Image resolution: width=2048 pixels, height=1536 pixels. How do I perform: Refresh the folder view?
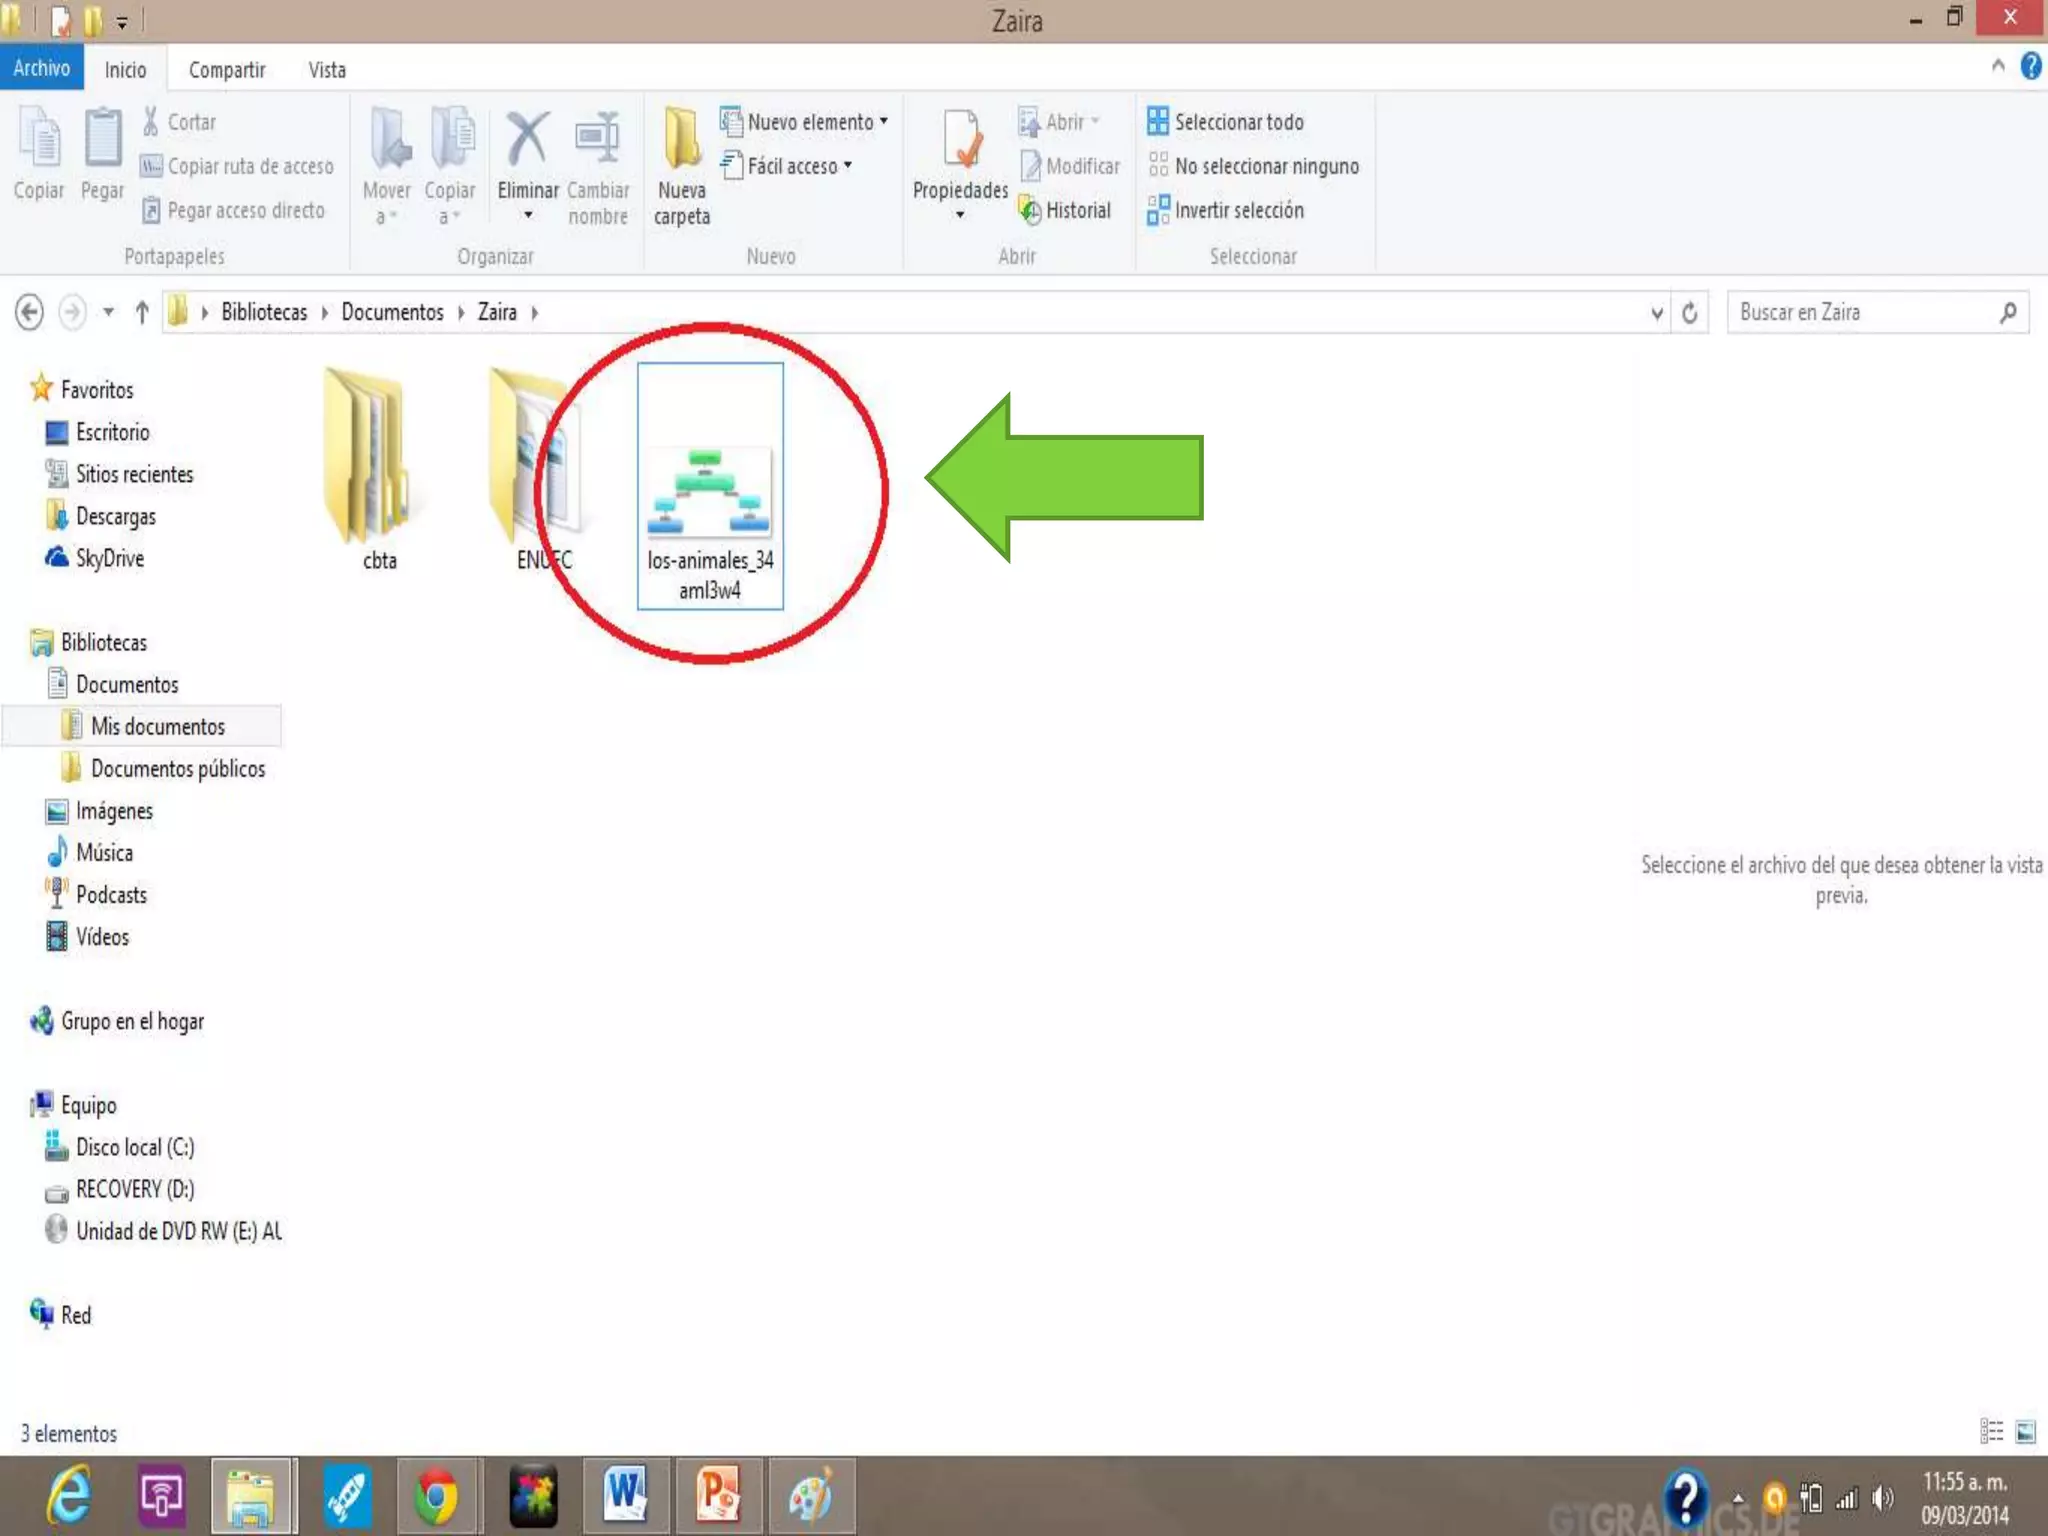point(1690,313)
